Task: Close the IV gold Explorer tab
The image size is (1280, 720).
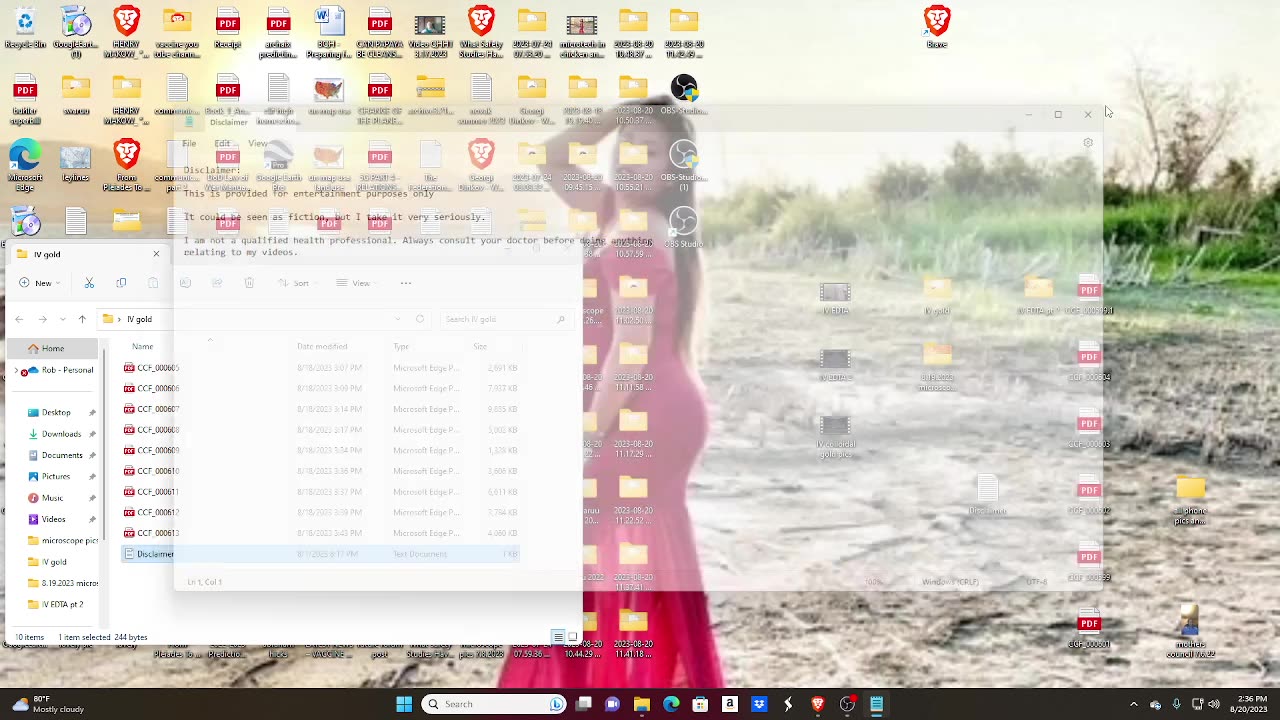Action: [x=156, y=254]
